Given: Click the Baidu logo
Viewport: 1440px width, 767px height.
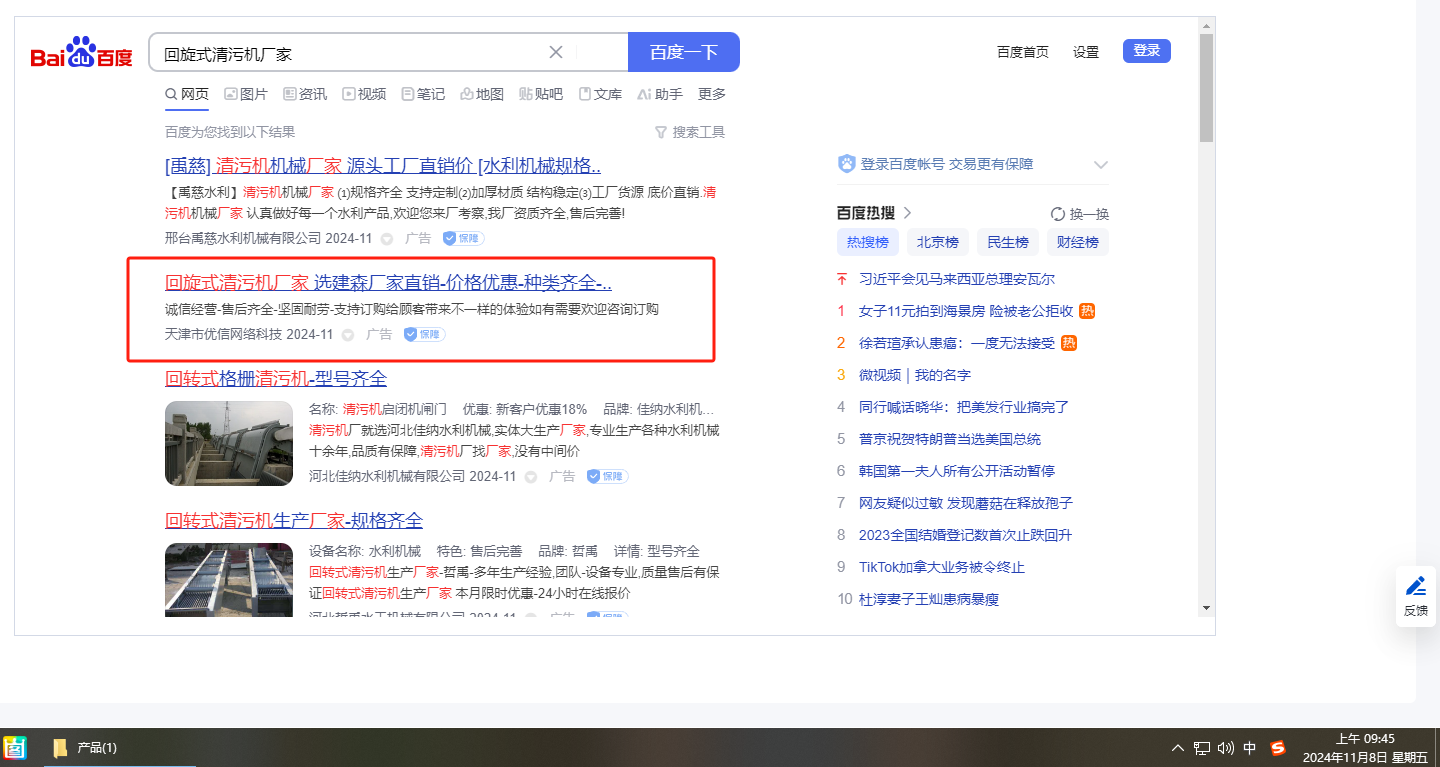Looking at the screenshot, I should pyautogui.click(x=81, y=53).
